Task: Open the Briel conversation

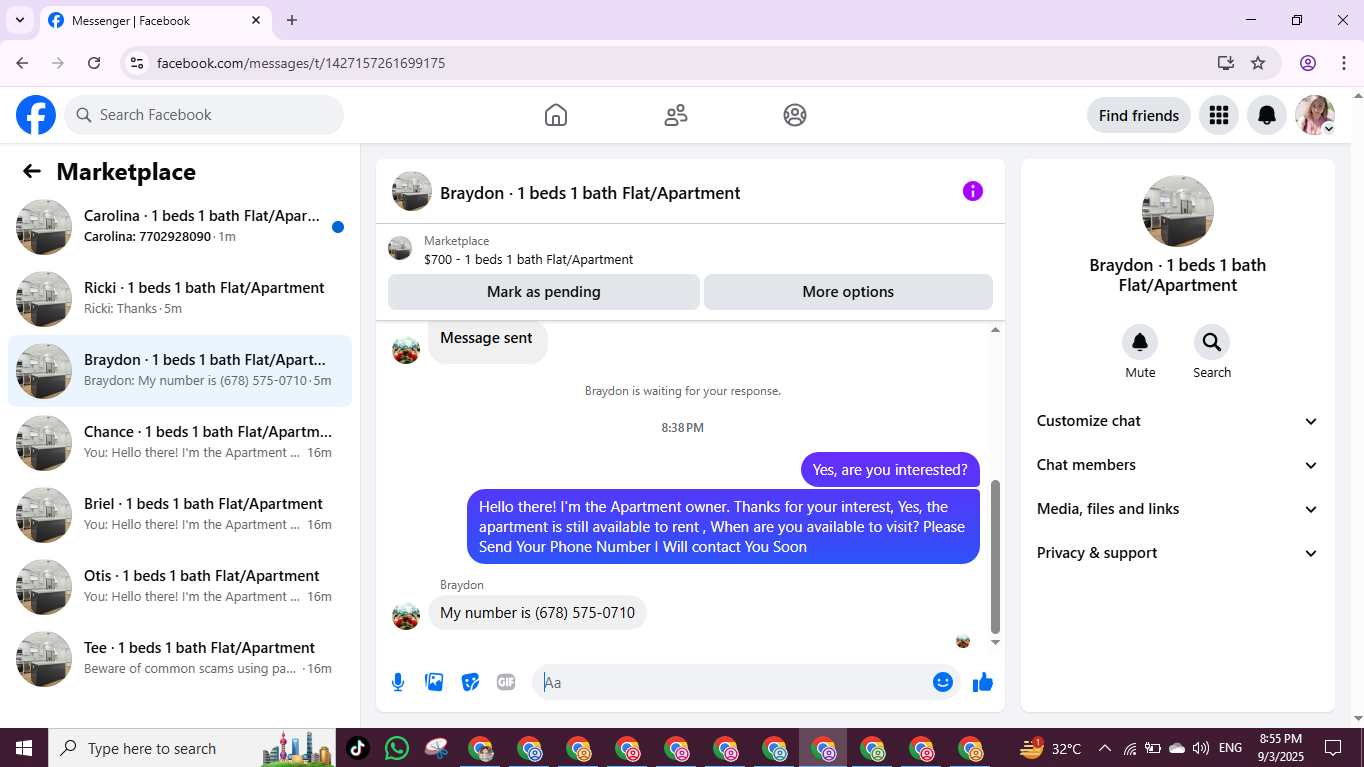Action: [180, 515]
